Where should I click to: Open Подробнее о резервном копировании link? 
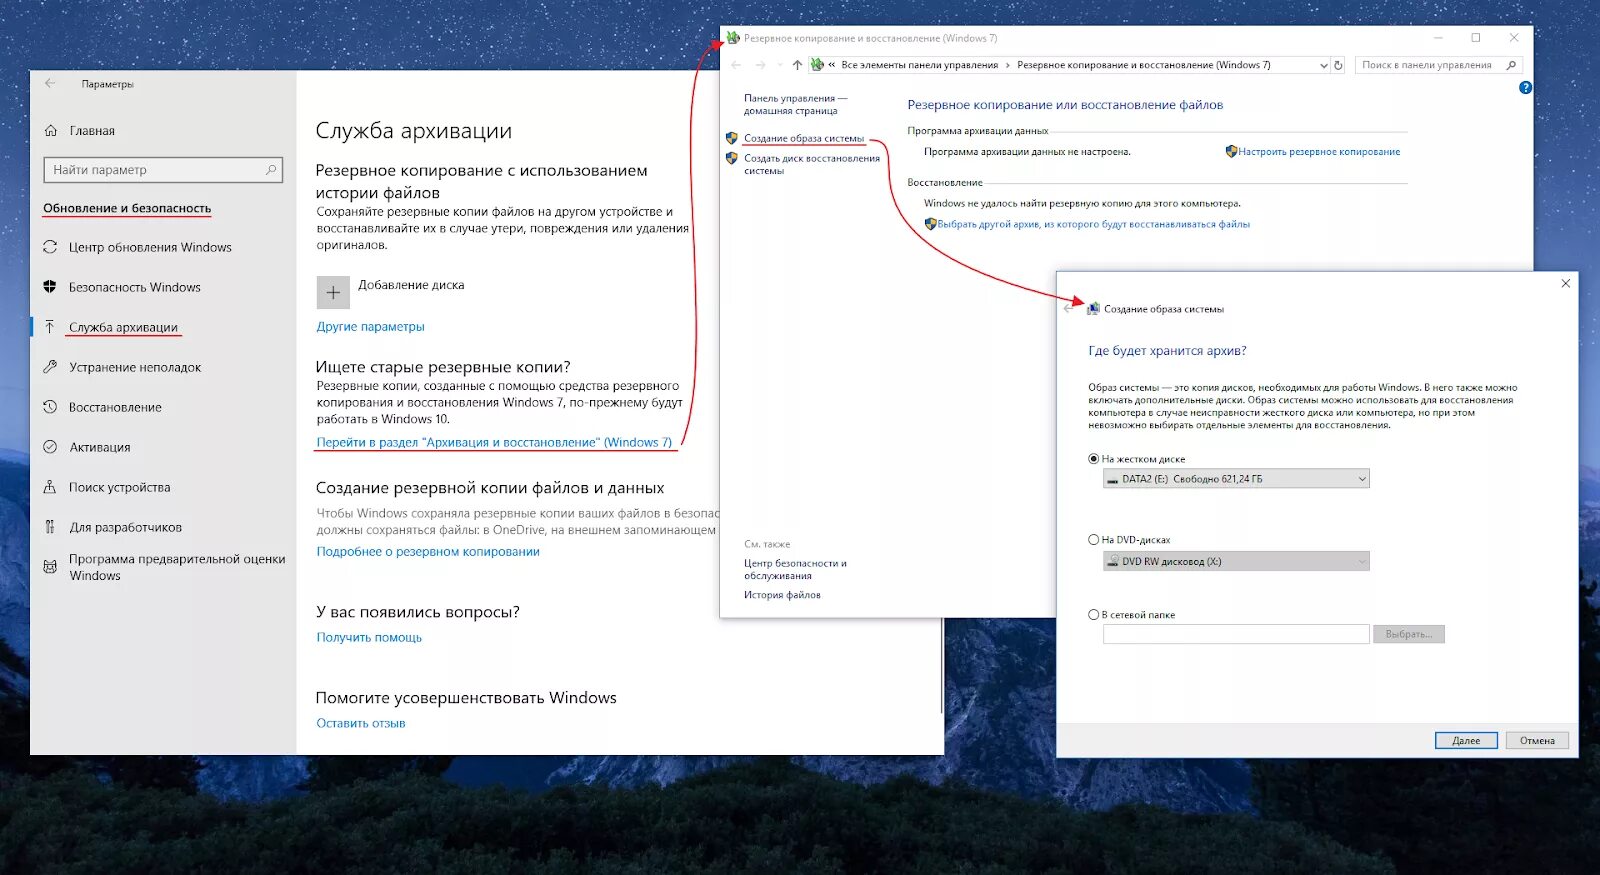pos(428,551)
